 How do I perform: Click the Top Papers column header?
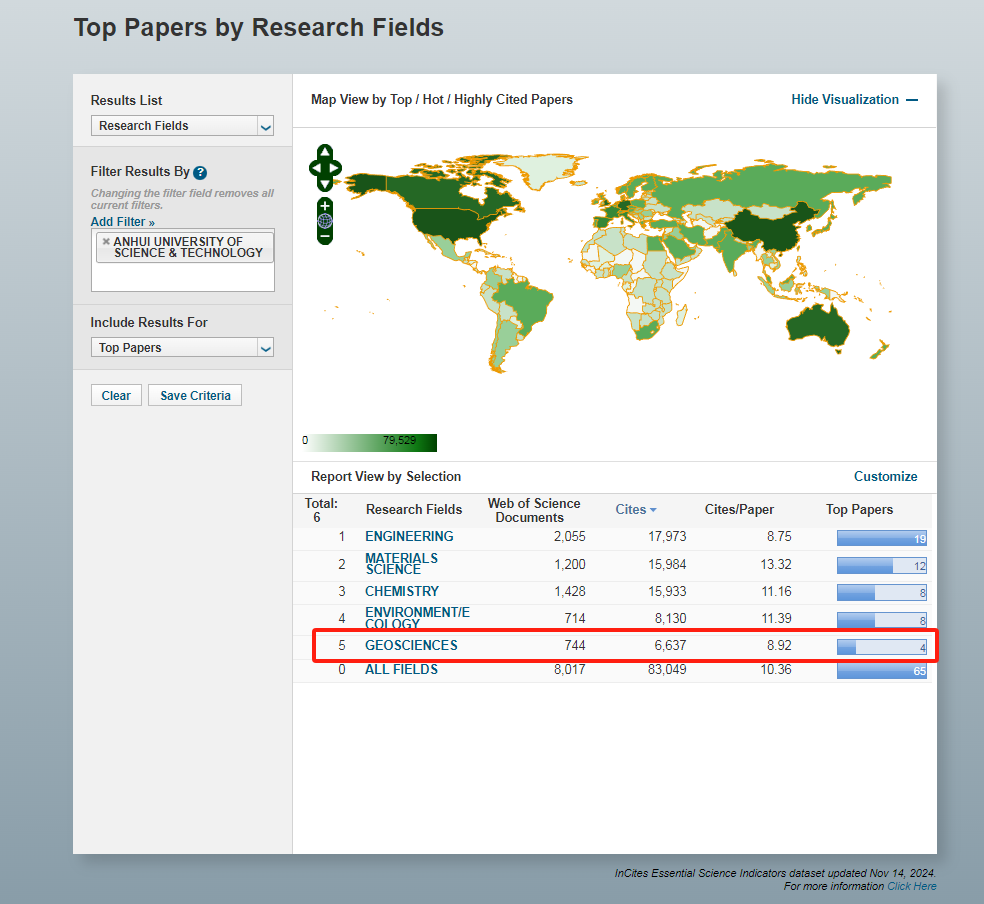coord(859,510)
